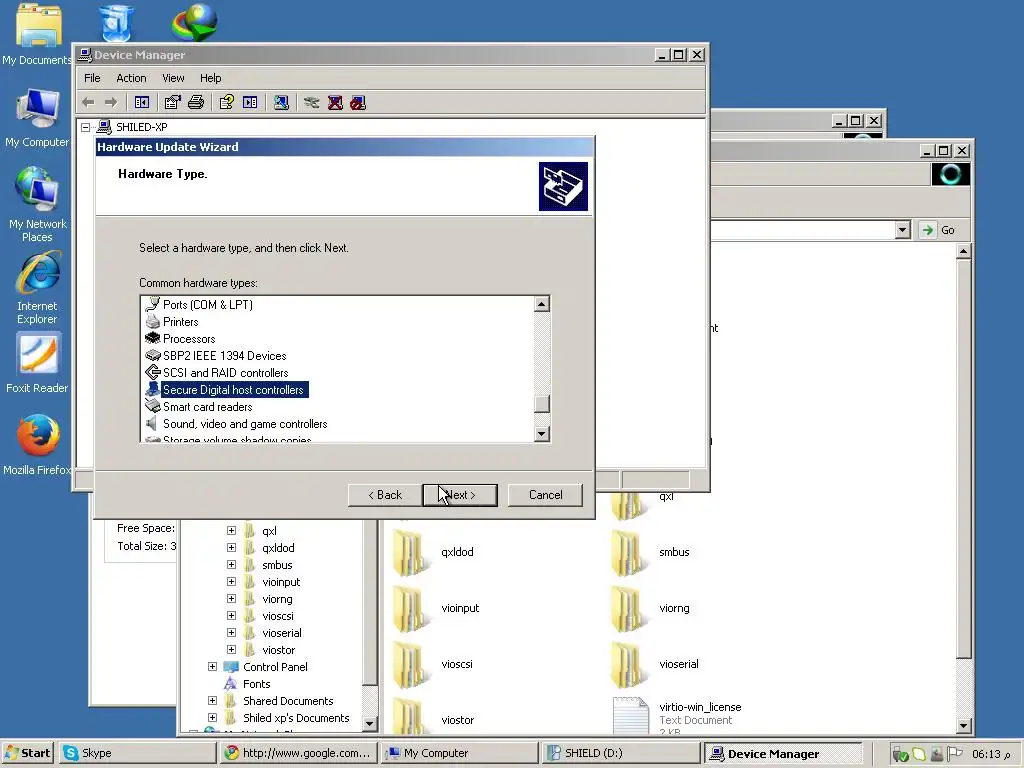Collapse the SHILED-XP root node

(86, 127)
